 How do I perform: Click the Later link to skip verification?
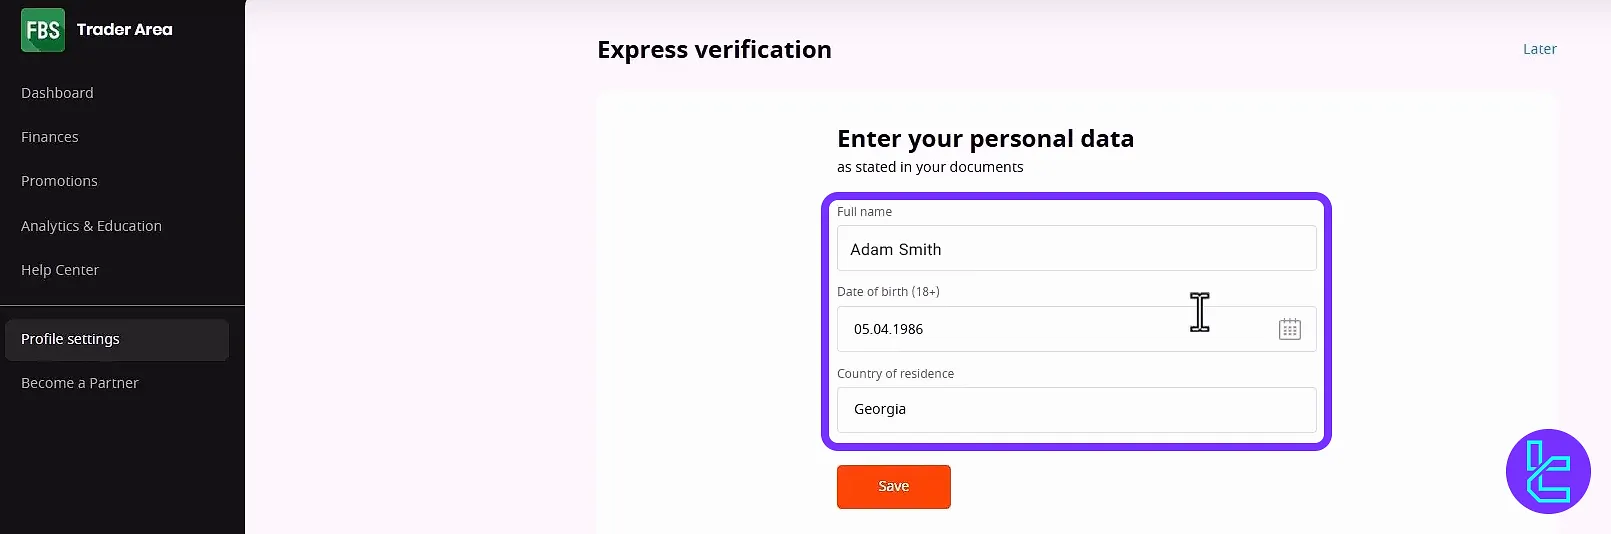click(1539, 49)
